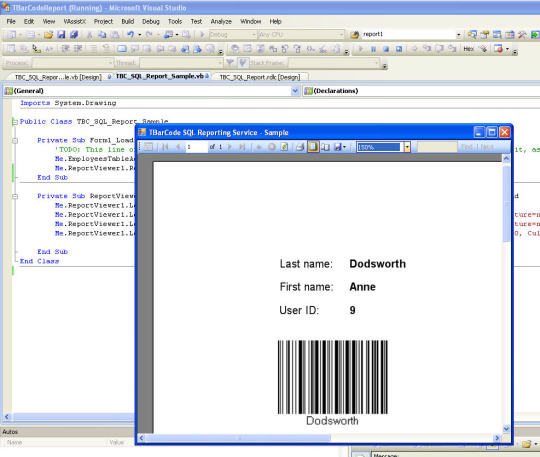Open the undo history dropdown arrow
540x457 pixels.
pos(139,35)
